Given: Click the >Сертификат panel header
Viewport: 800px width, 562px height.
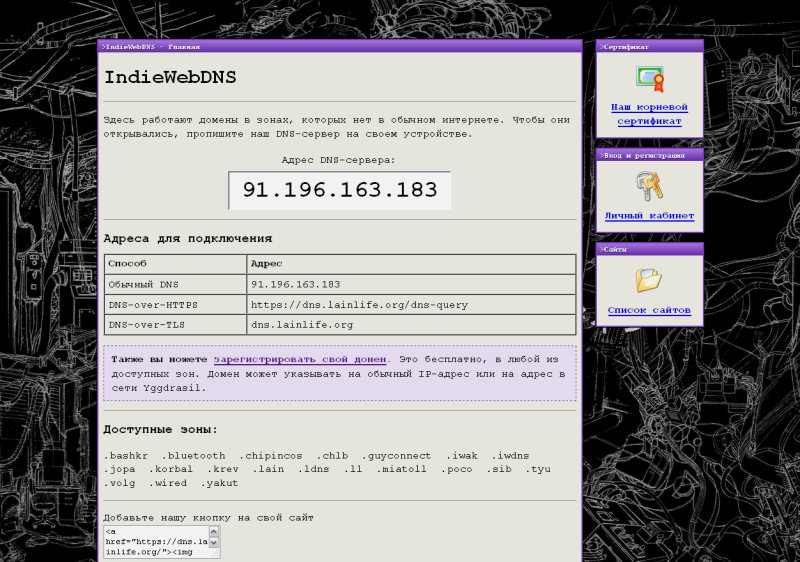Looking at the screenshot, I should (x=649, y=46).
